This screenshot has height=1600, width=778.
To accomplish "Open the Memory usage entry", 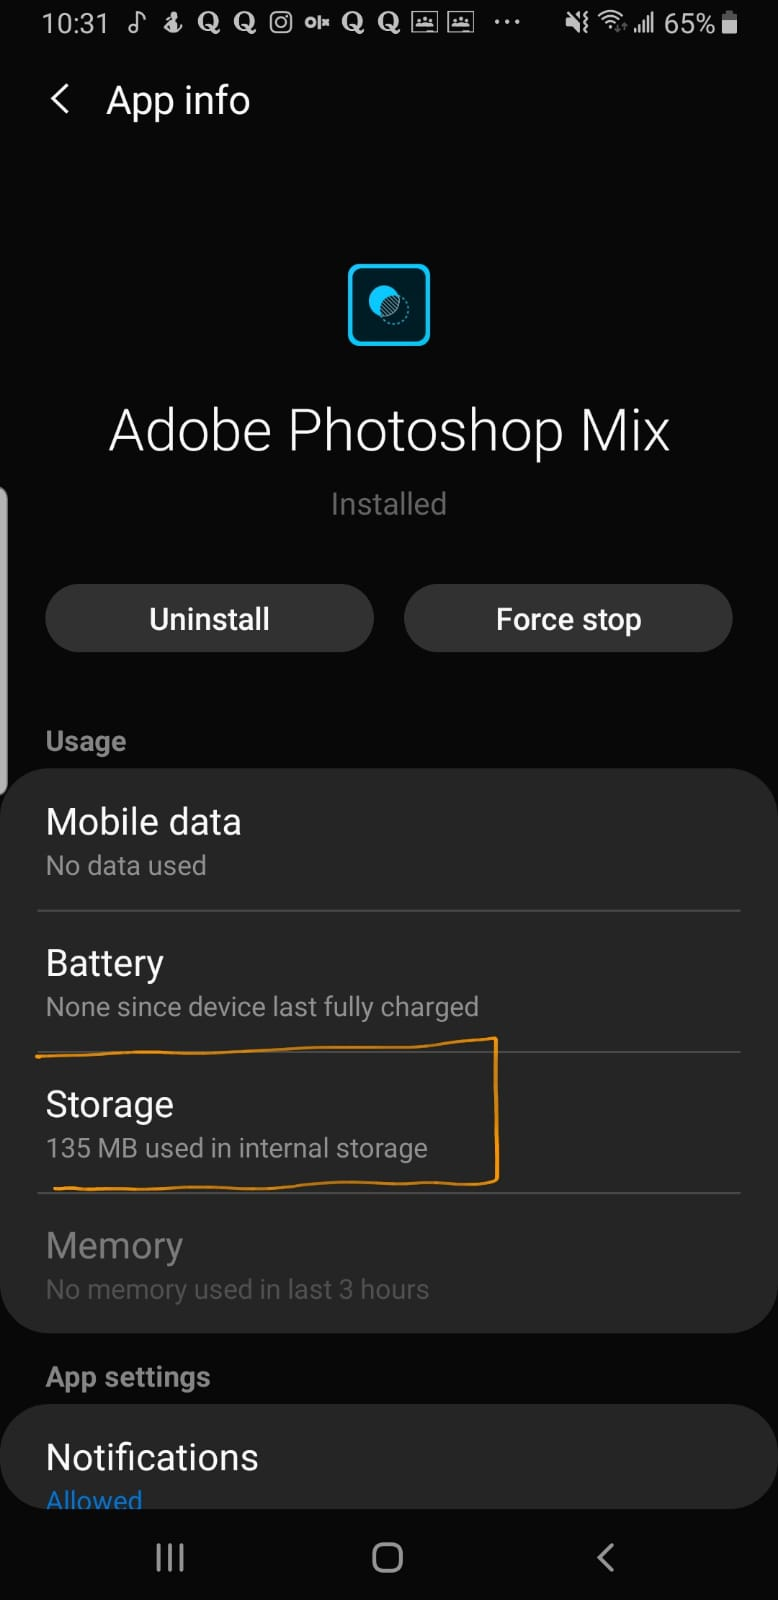I will pyautogui.click(x=389, y=1264).
